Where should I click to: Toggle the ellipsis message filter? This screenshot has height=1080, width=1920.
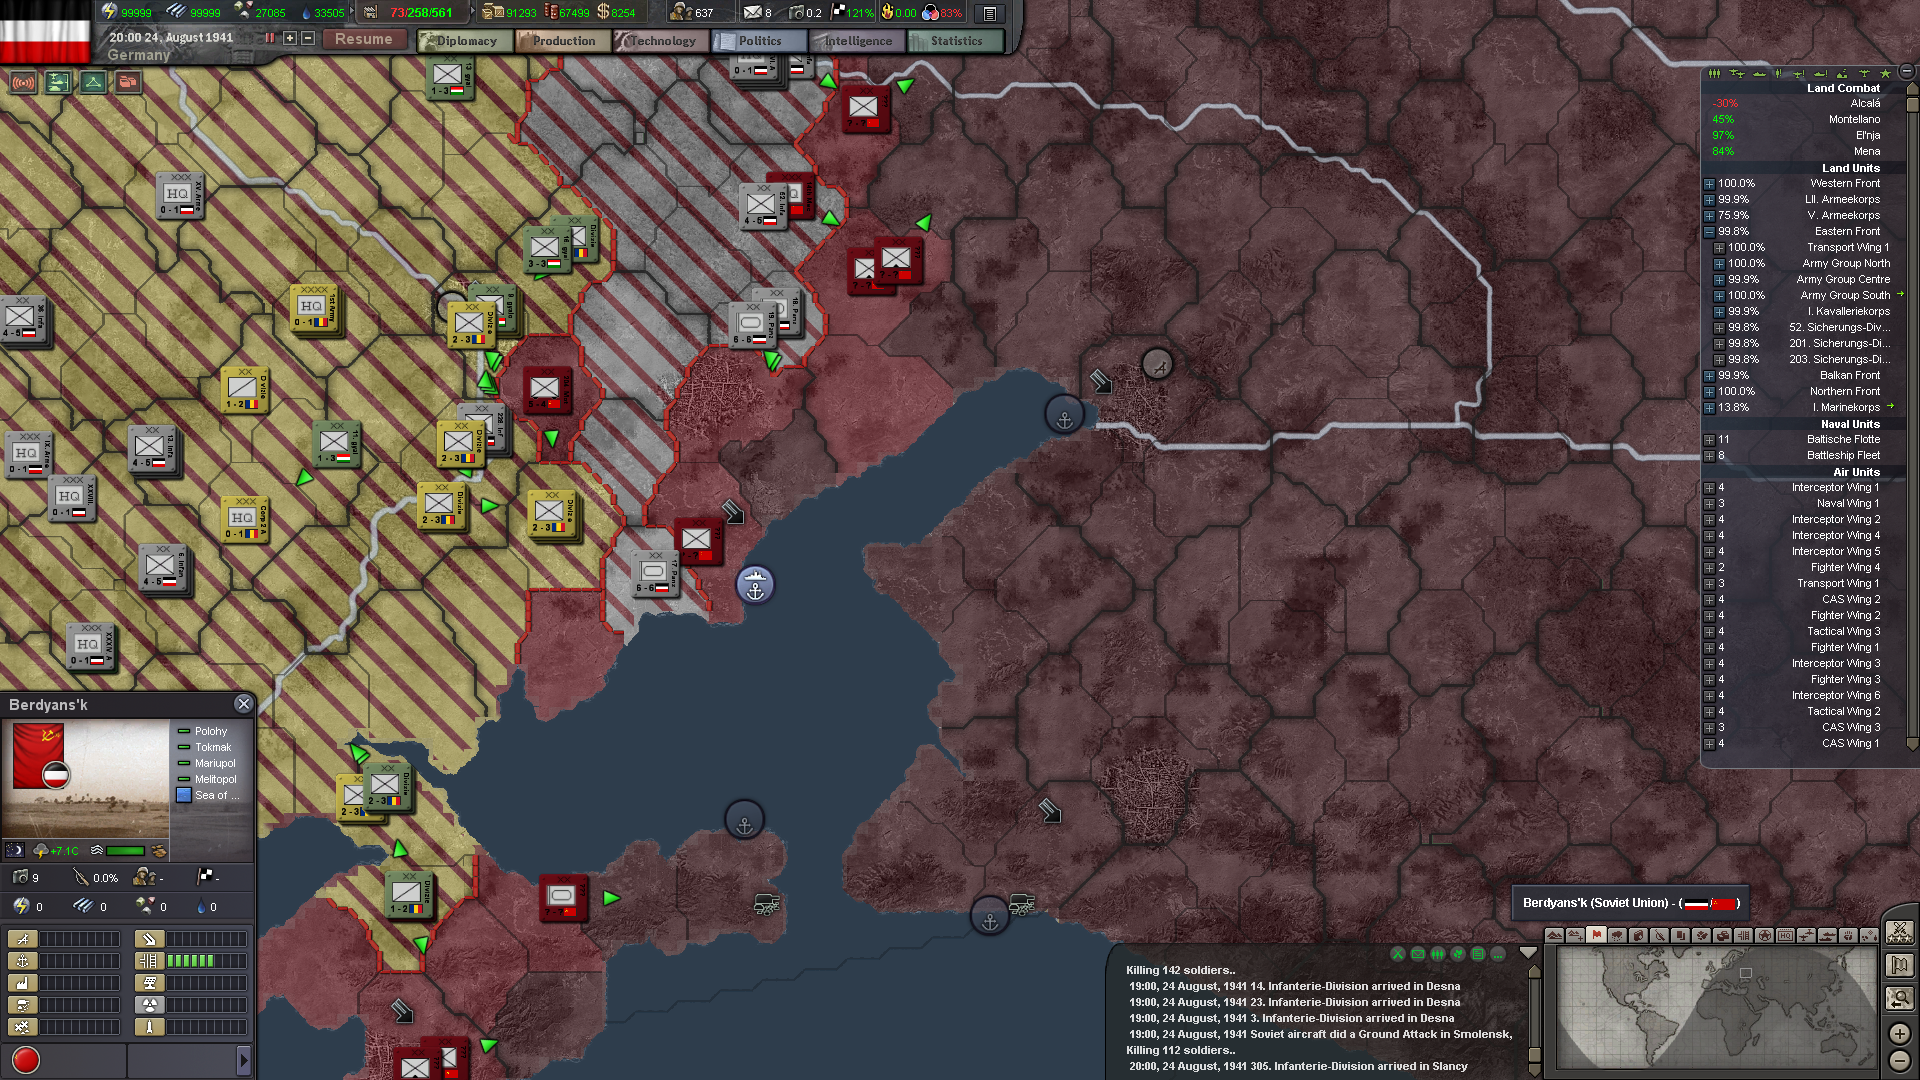(1498, 954)
